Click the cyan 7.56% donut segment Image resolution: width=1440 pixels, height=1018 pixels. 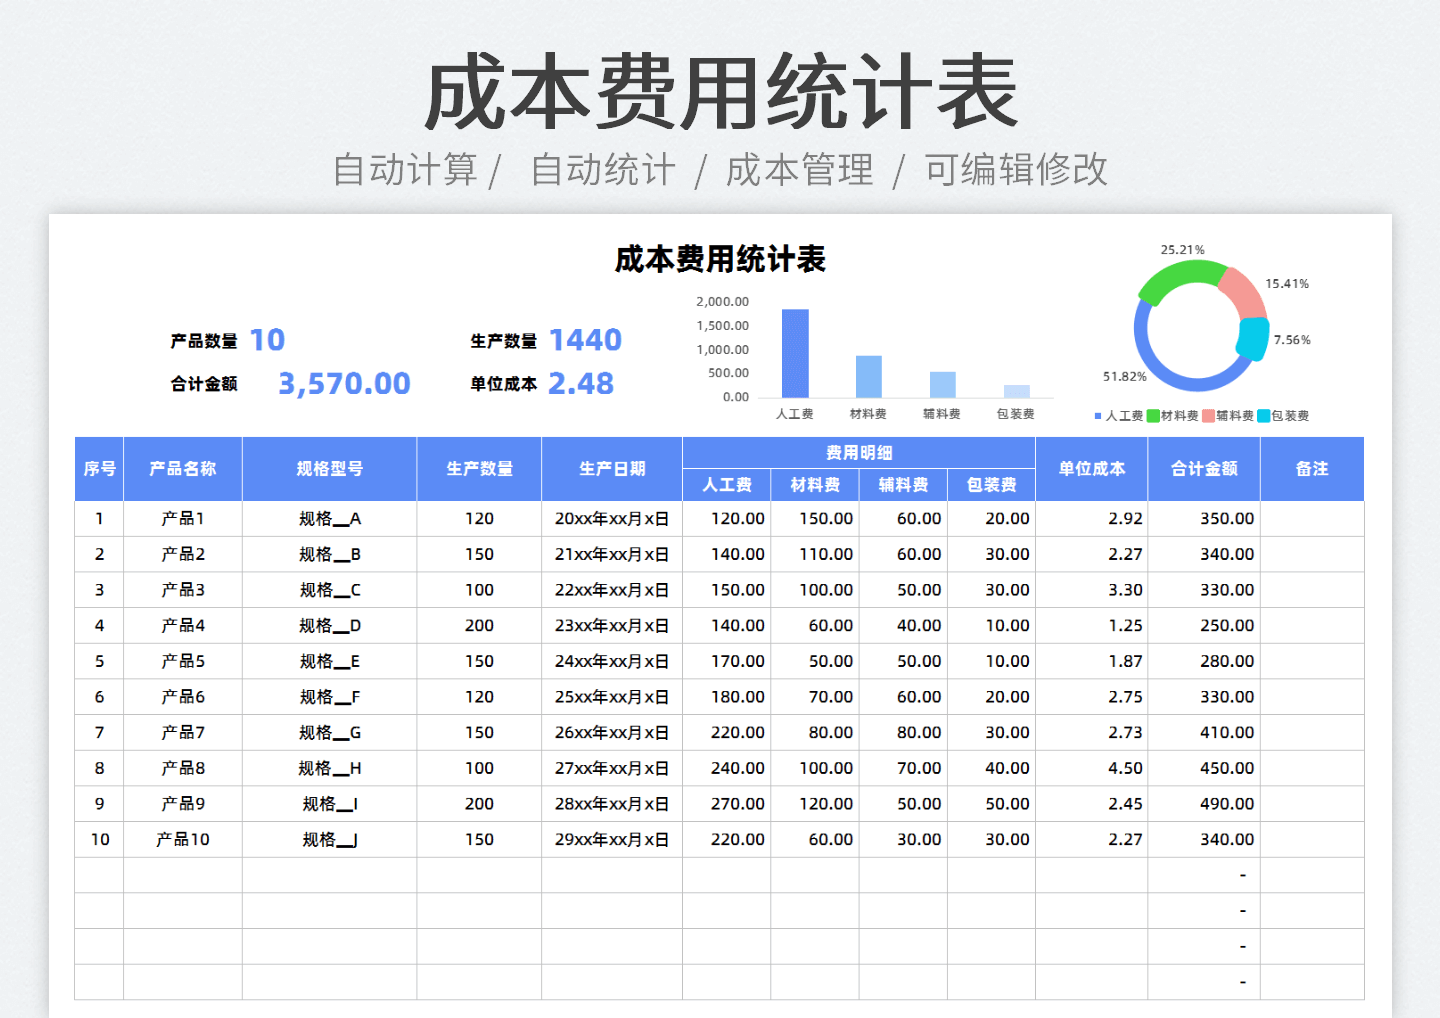1252,340
